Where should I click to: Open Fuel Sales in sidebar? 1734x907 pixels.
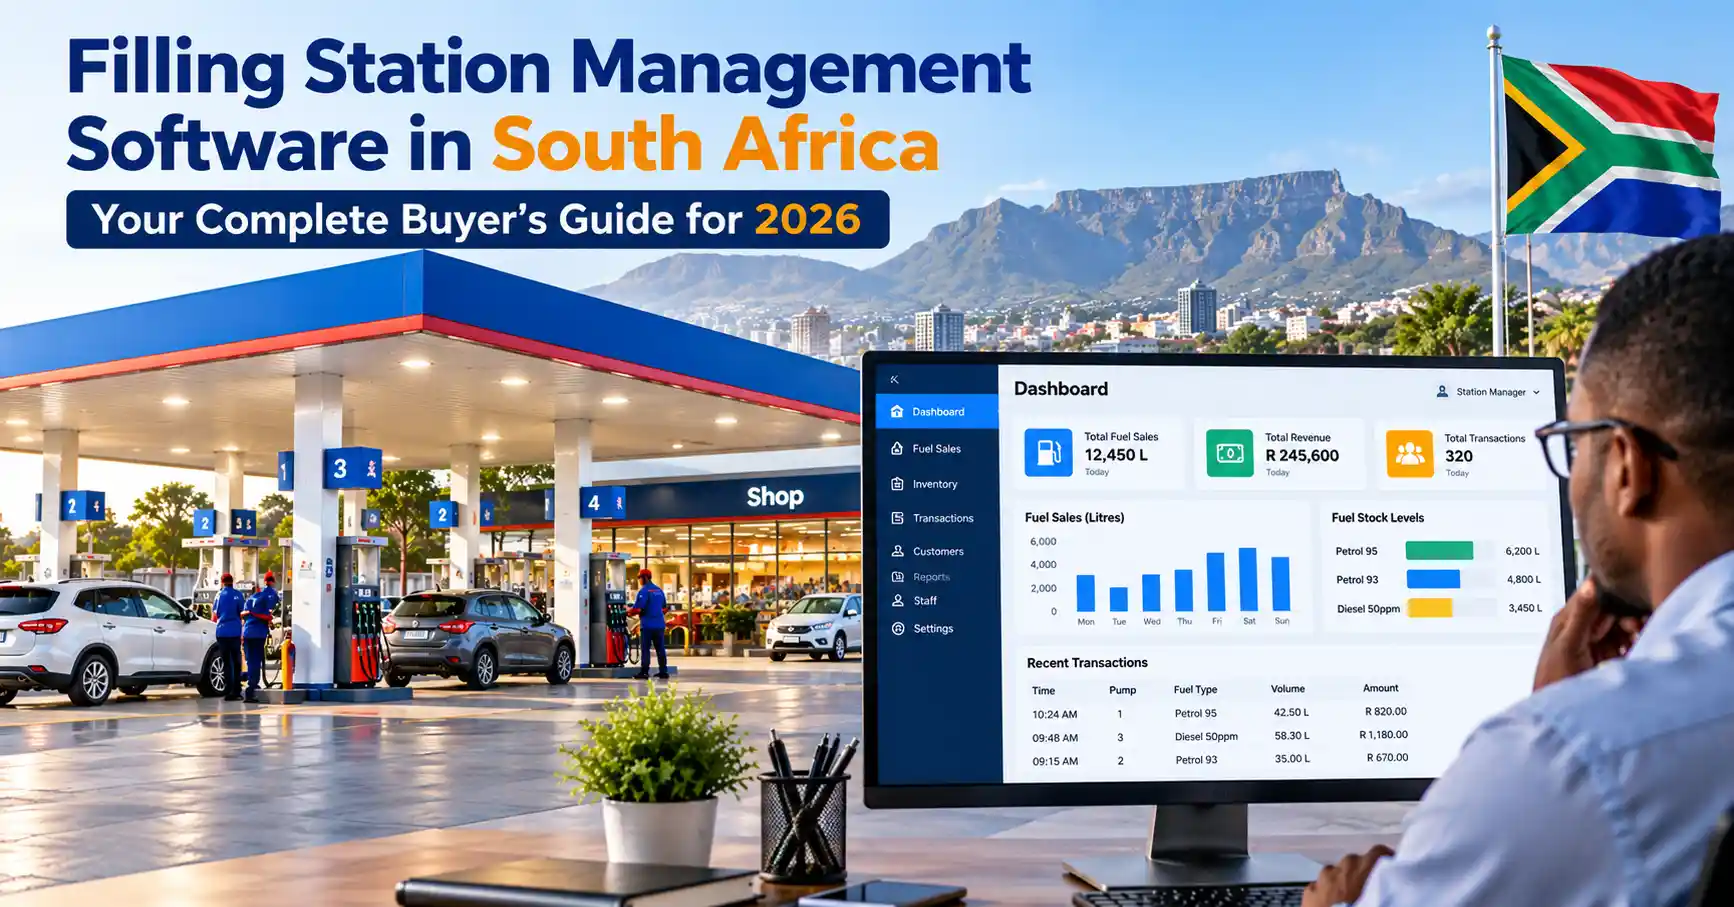point(936,449)
